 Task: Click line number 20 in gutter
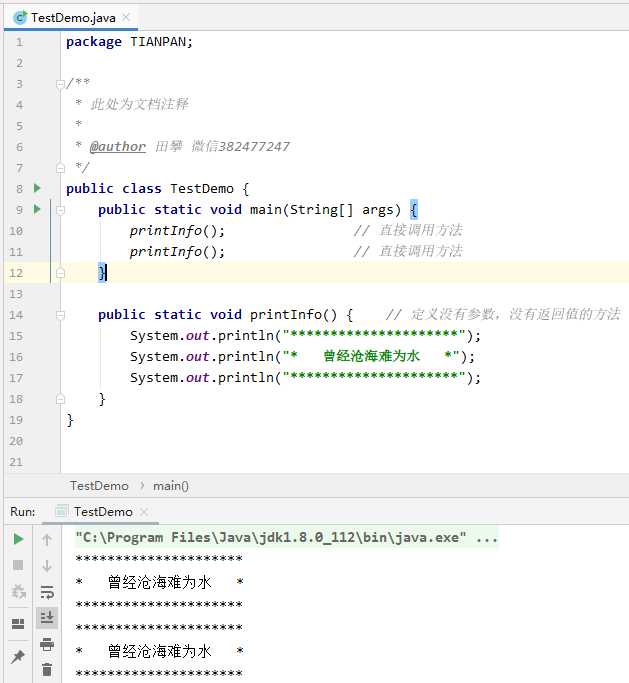(16, 441)
